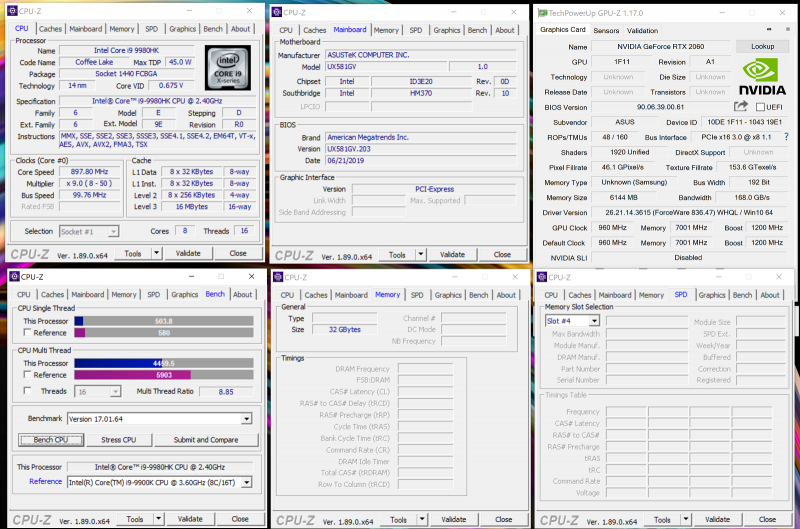This screenshot has height=529, width=800.
Task: Tick the Threads checkbox in the Bench window
Action: tap(28, 391)
